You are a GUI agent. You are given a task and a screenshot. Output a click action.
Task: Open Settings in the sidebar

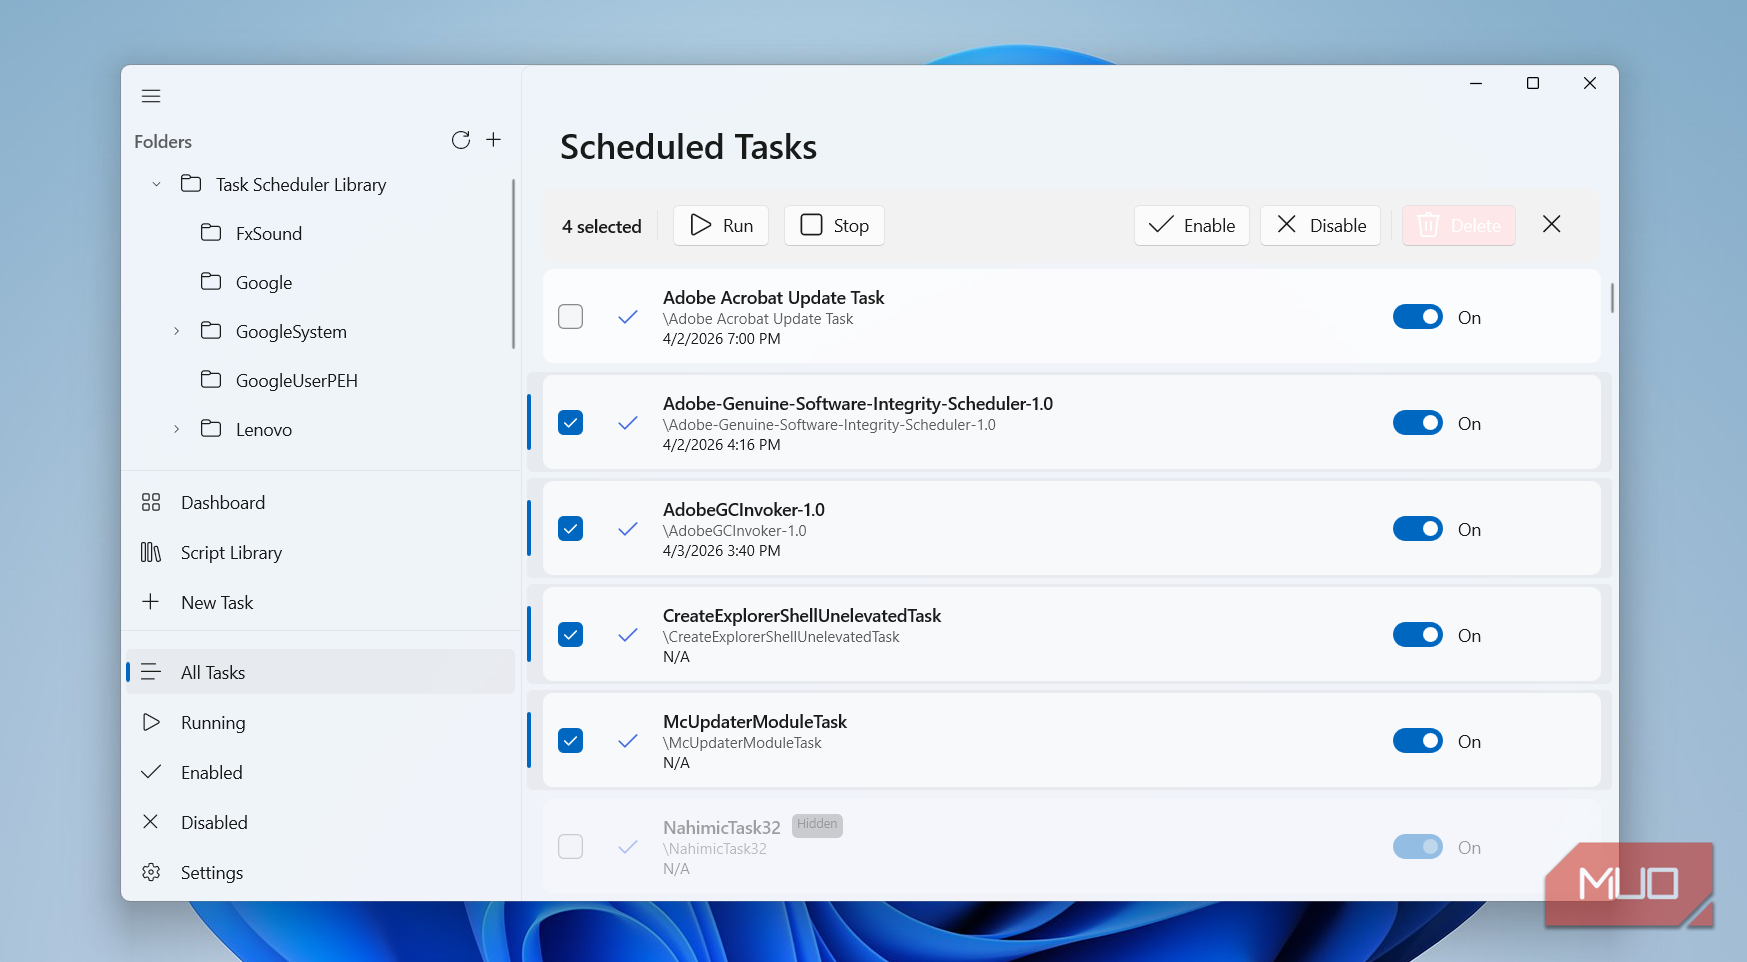[x=320, y=872]
